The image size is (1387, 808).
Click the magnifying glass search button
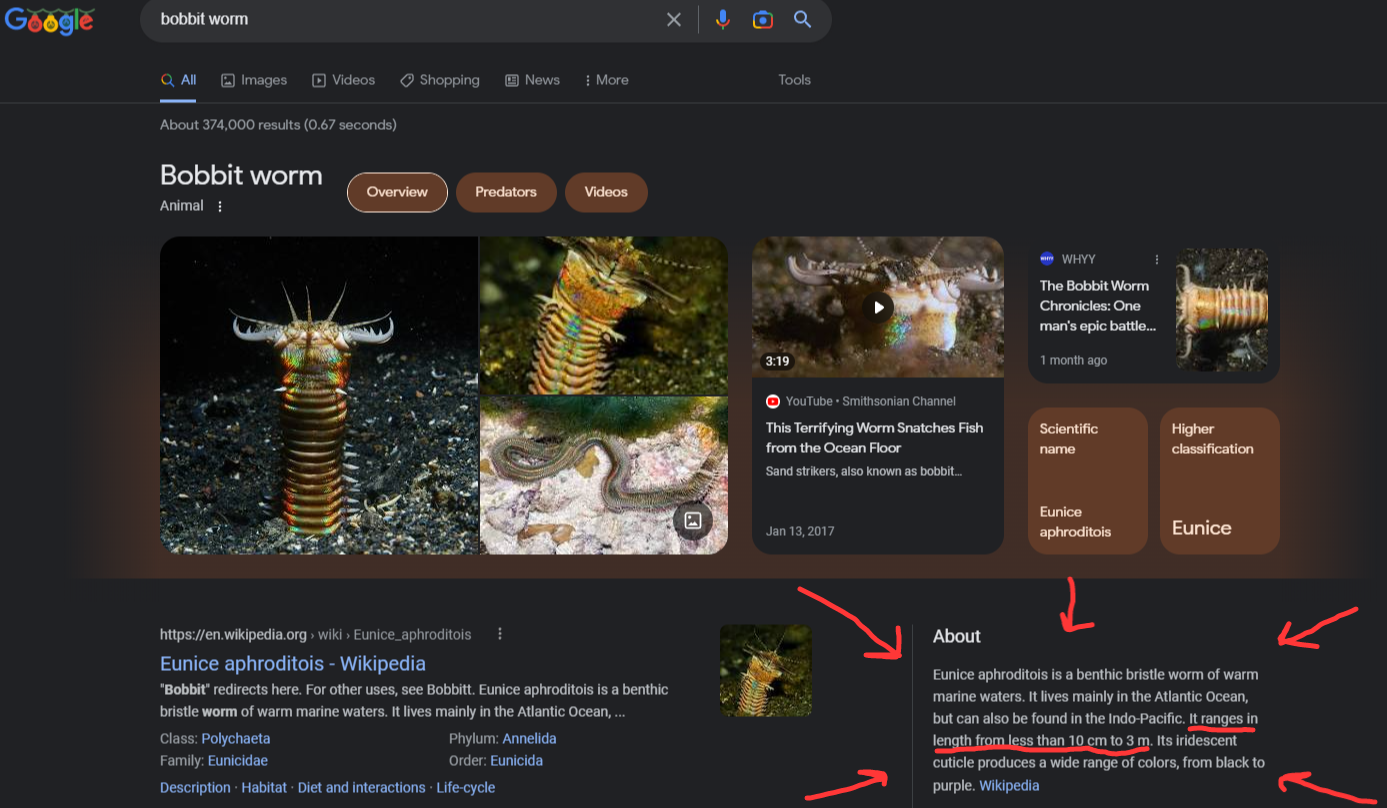pyautogui.click(x=802, y=19)
